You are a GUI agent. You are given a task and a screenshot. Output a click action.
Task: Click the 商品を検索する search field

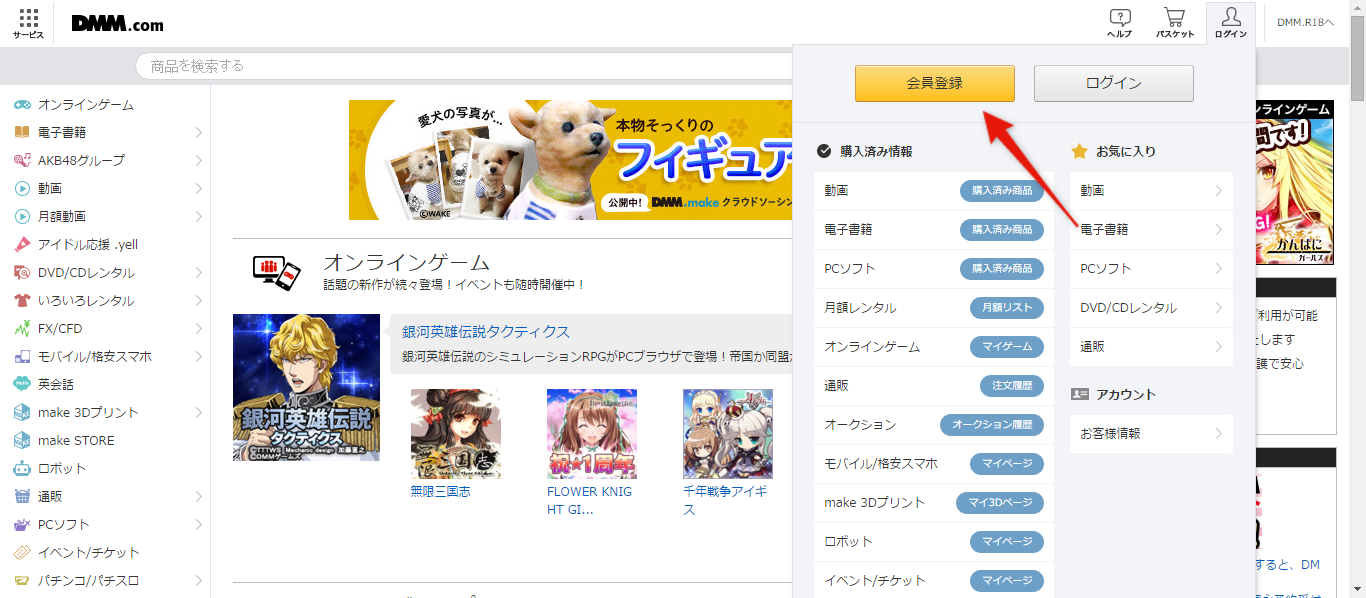pyautogui.click(x=464, y=66)
